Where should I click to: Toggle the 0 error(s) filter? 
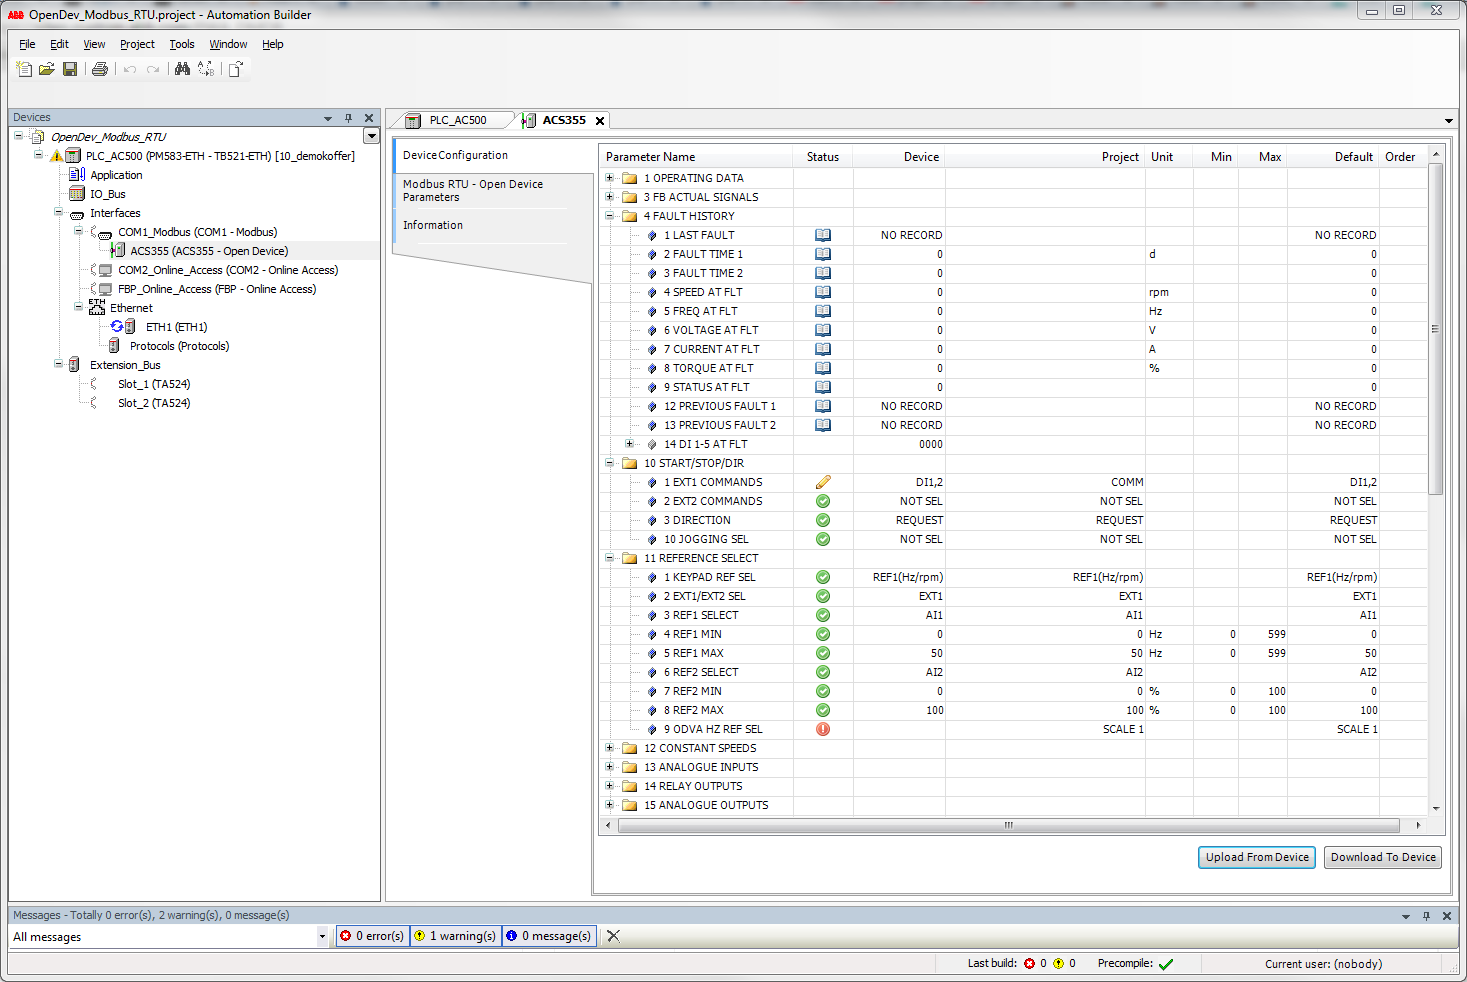(372, 936)
